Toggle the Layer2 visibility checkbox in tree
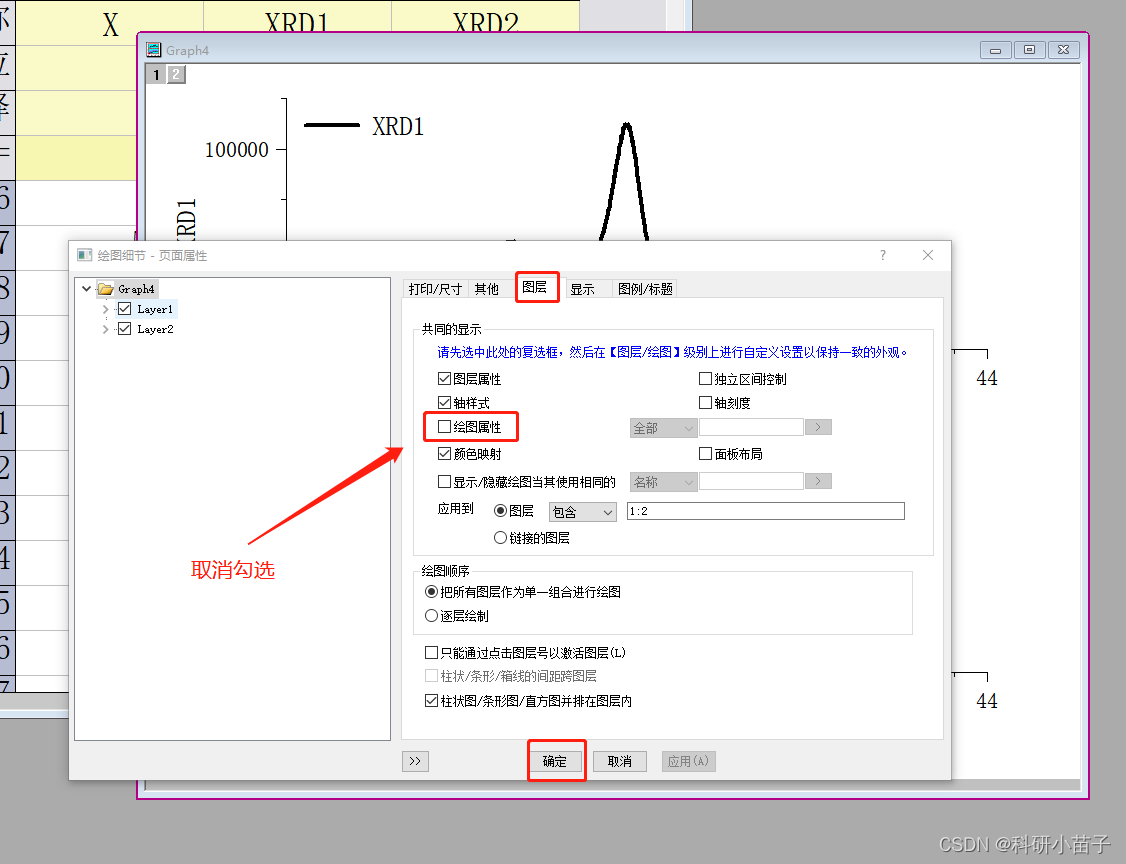Screen dimensions: 1126x864 (x=124, y=329)
